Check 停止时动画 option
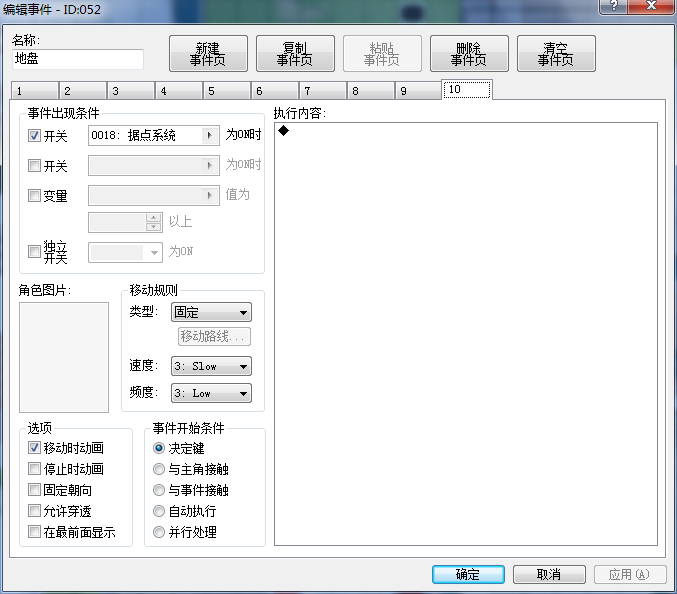Screen dimensions: 677x594 pyautogui.click(x=34, y=469)
